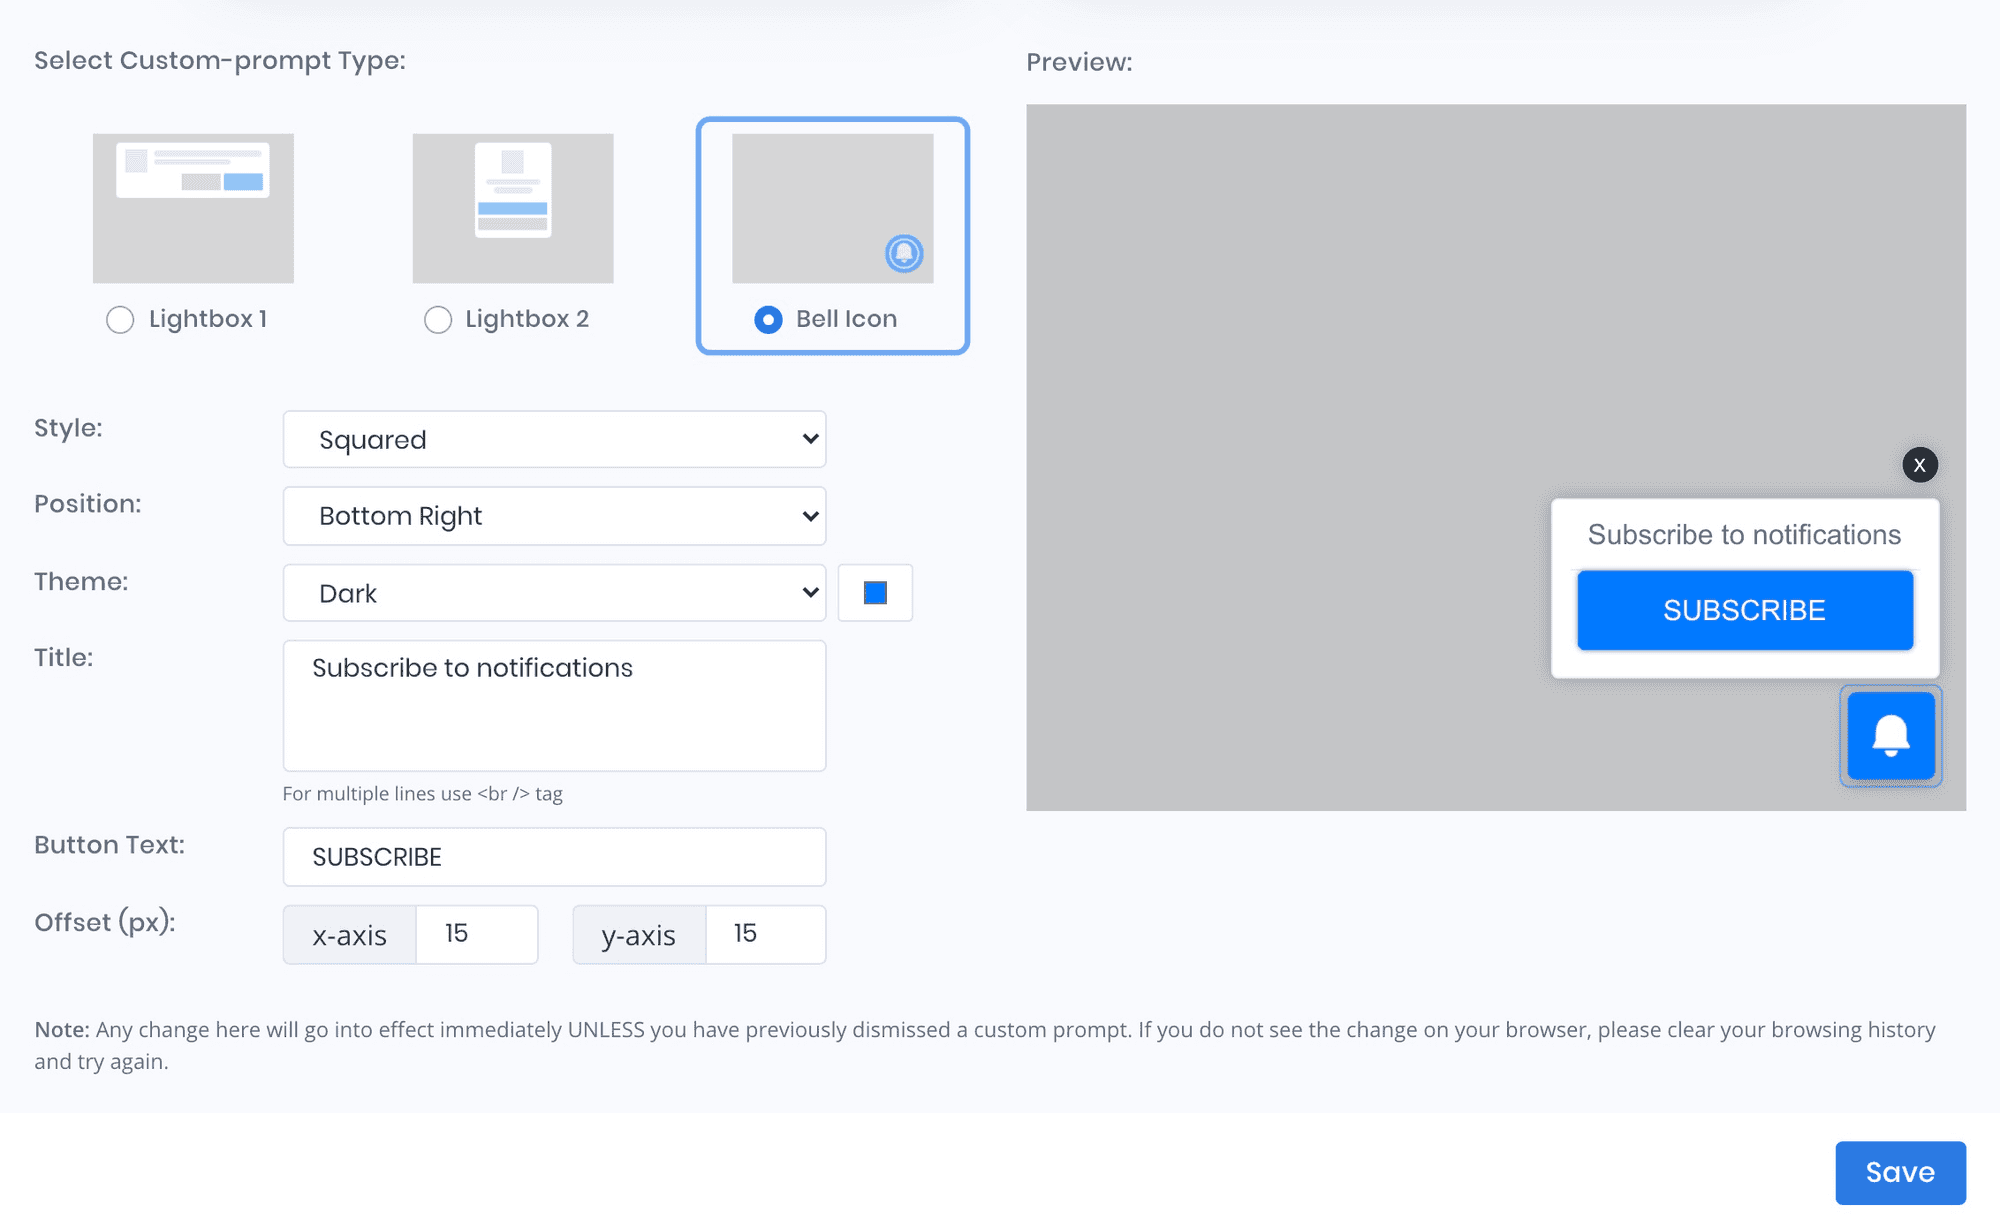Open the theme color swatch picker
2000x1228 pixels.
coord(875,592)
